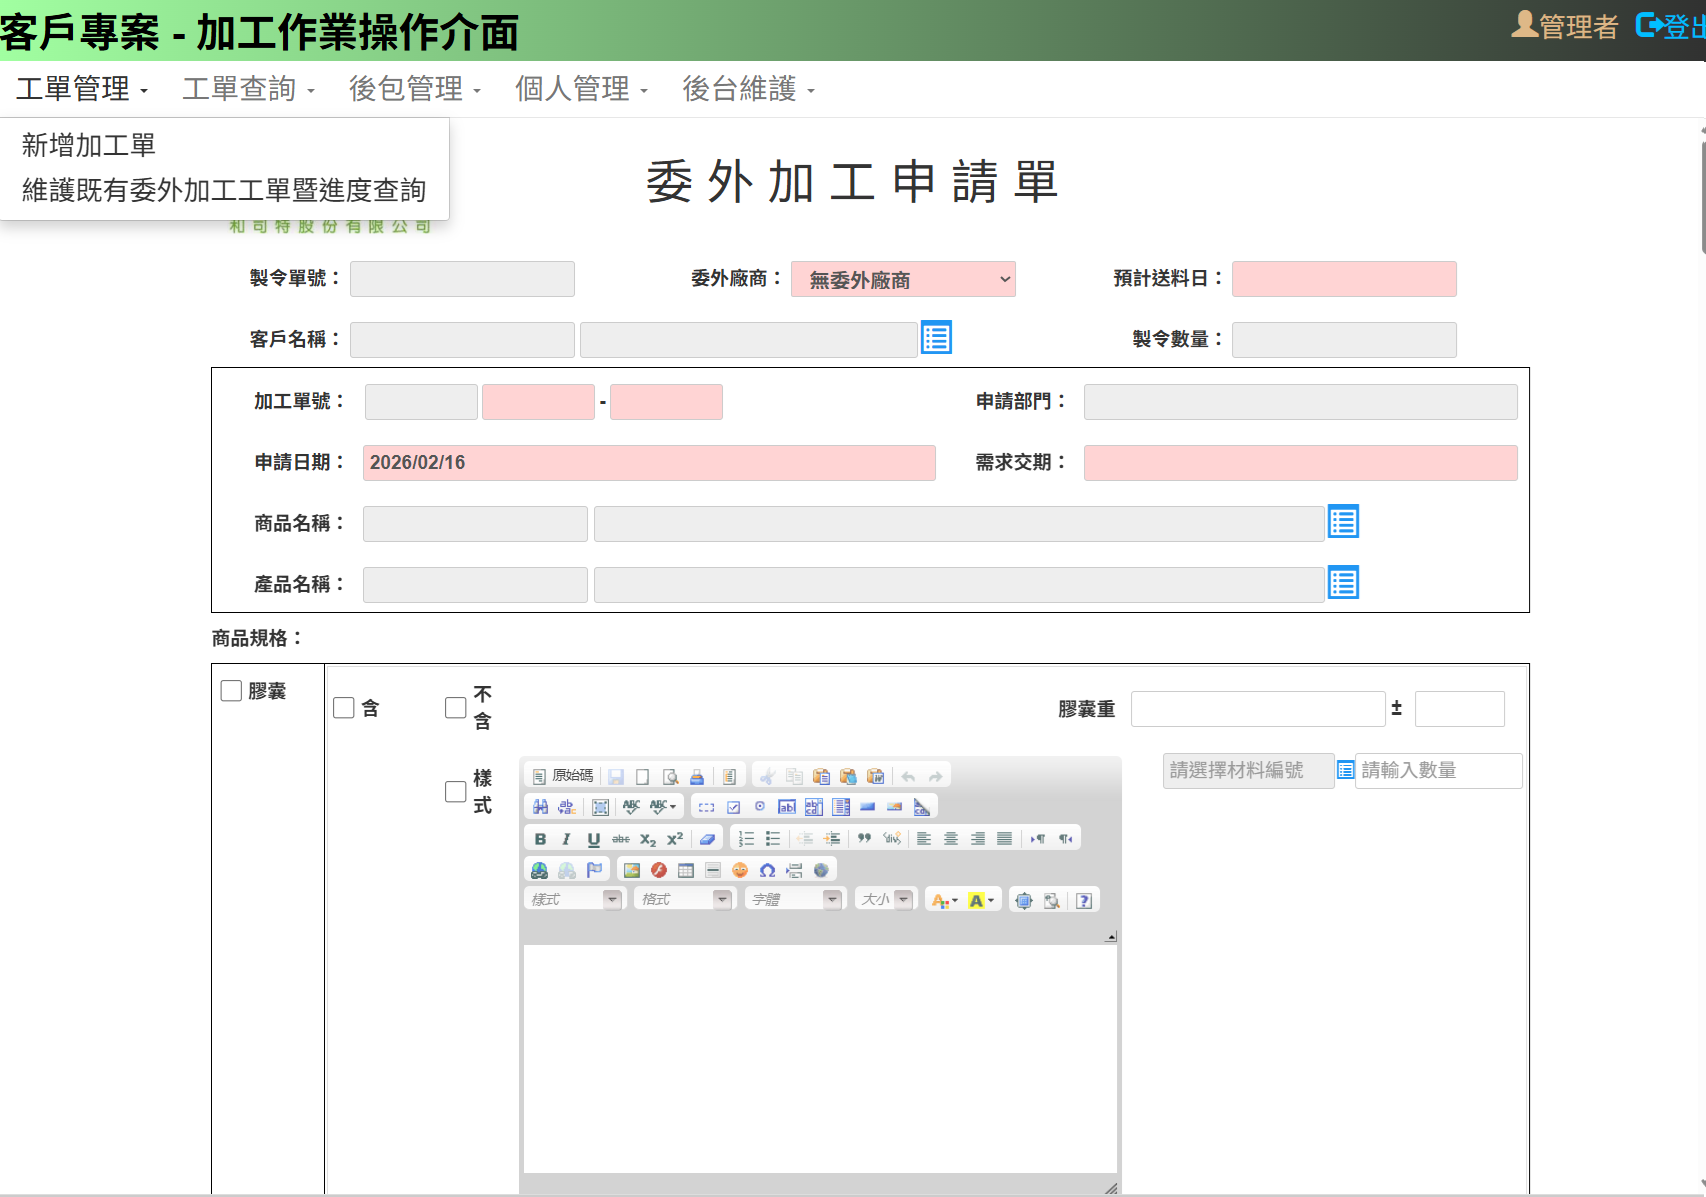
Task: Align text left in editor
Action: [x=924, y=839]
